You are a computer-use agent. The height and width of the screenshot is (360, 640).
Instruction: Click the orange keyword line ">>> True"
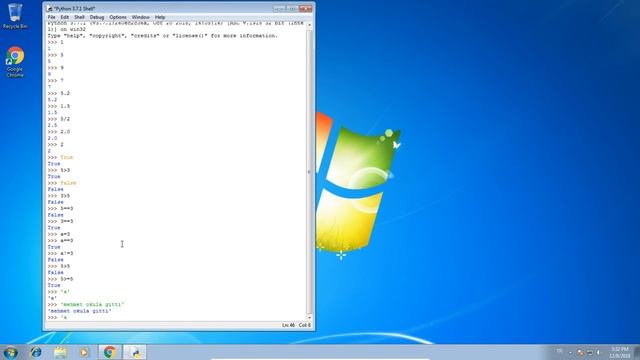tap(60, 157)
